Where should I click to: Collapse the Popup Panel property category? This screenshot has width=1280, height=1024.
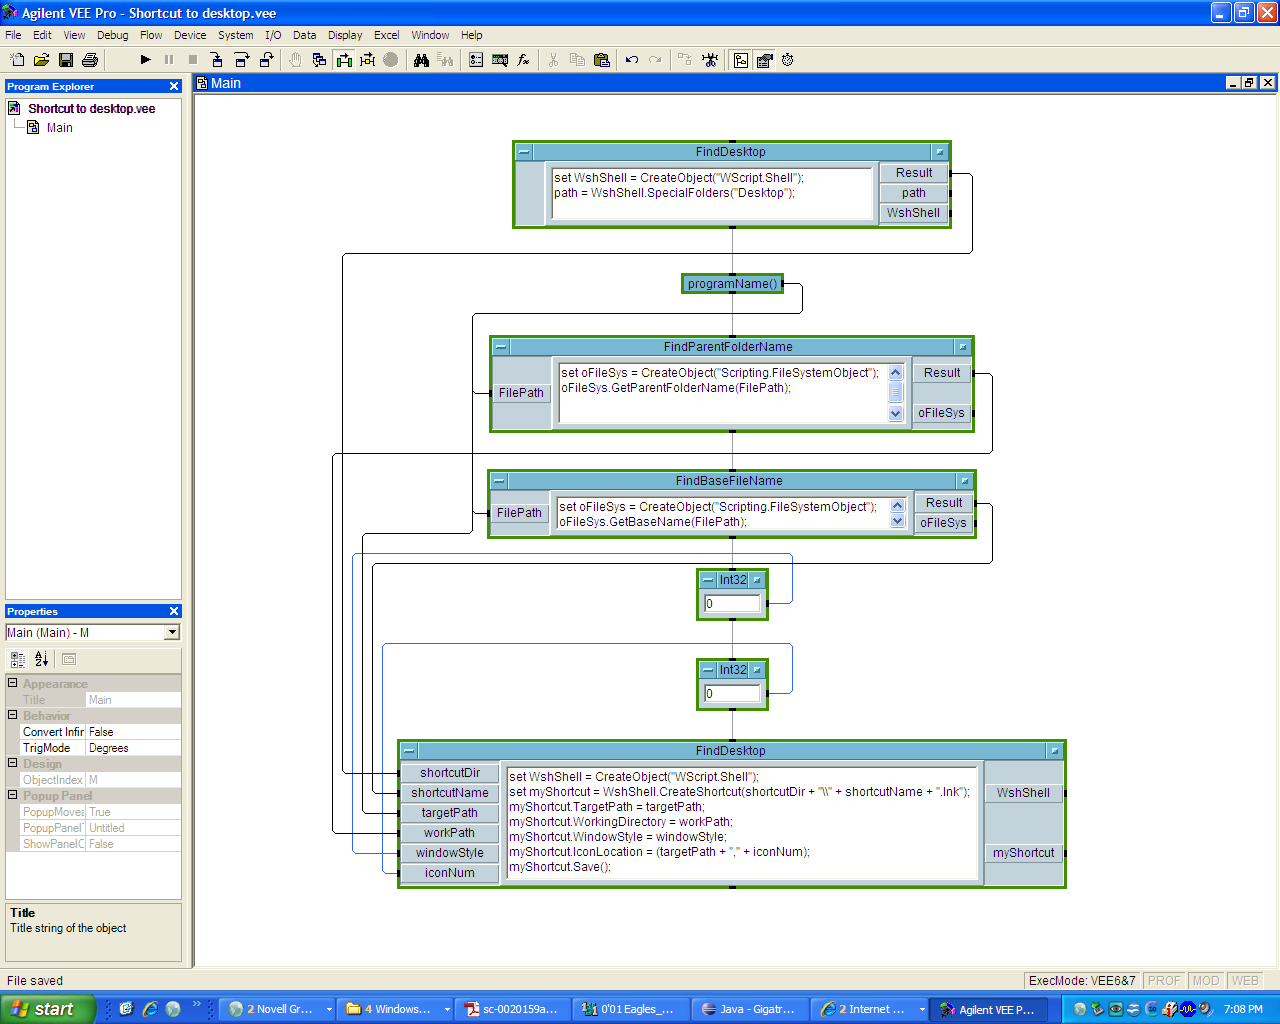click(13, 796)
